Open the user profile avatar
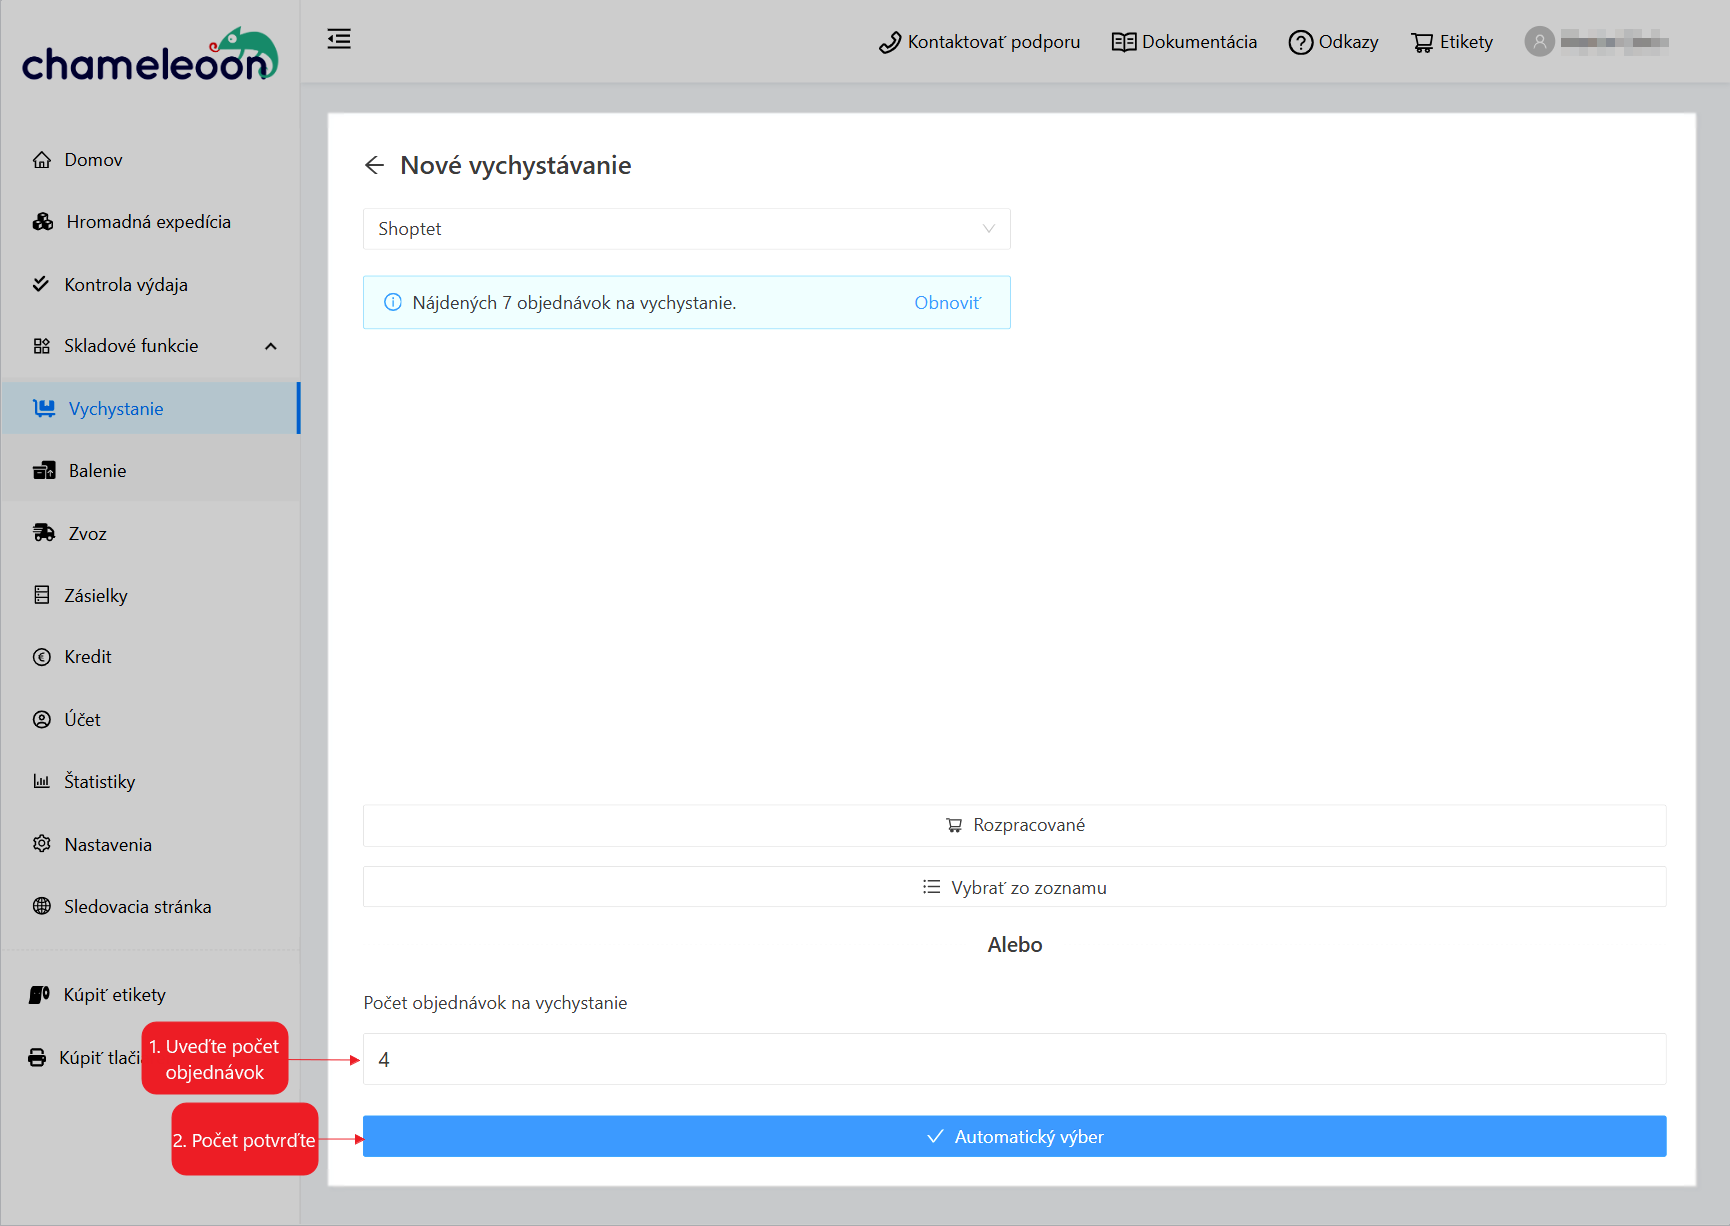The height and width of the screenshot is (1226, 1730). pyautogui.click(x=1539, y=42)
